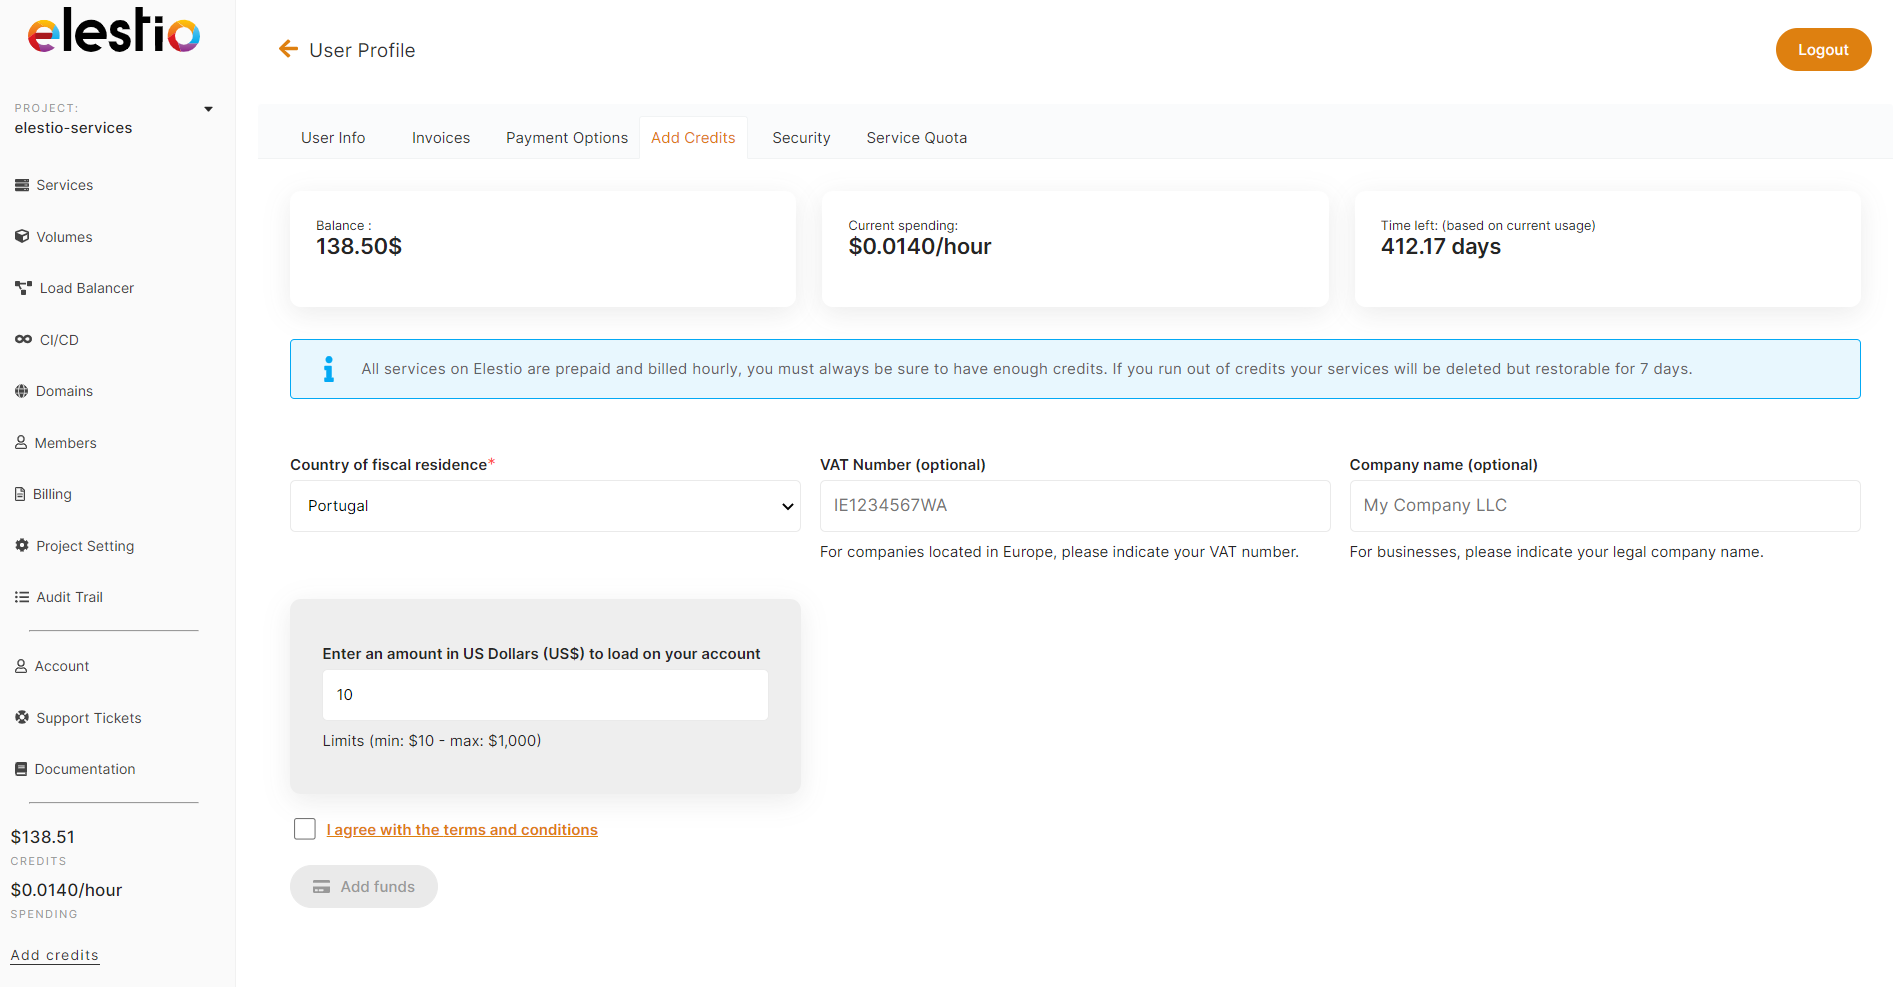Click the back arrow beside User Profile

pyautogui.click(x=288, y=49)
